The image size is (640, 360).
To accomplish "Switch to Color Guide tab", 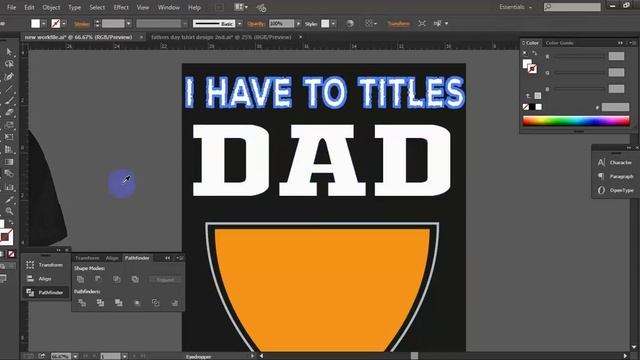I will pyautogui.click(x=560, y=43).
